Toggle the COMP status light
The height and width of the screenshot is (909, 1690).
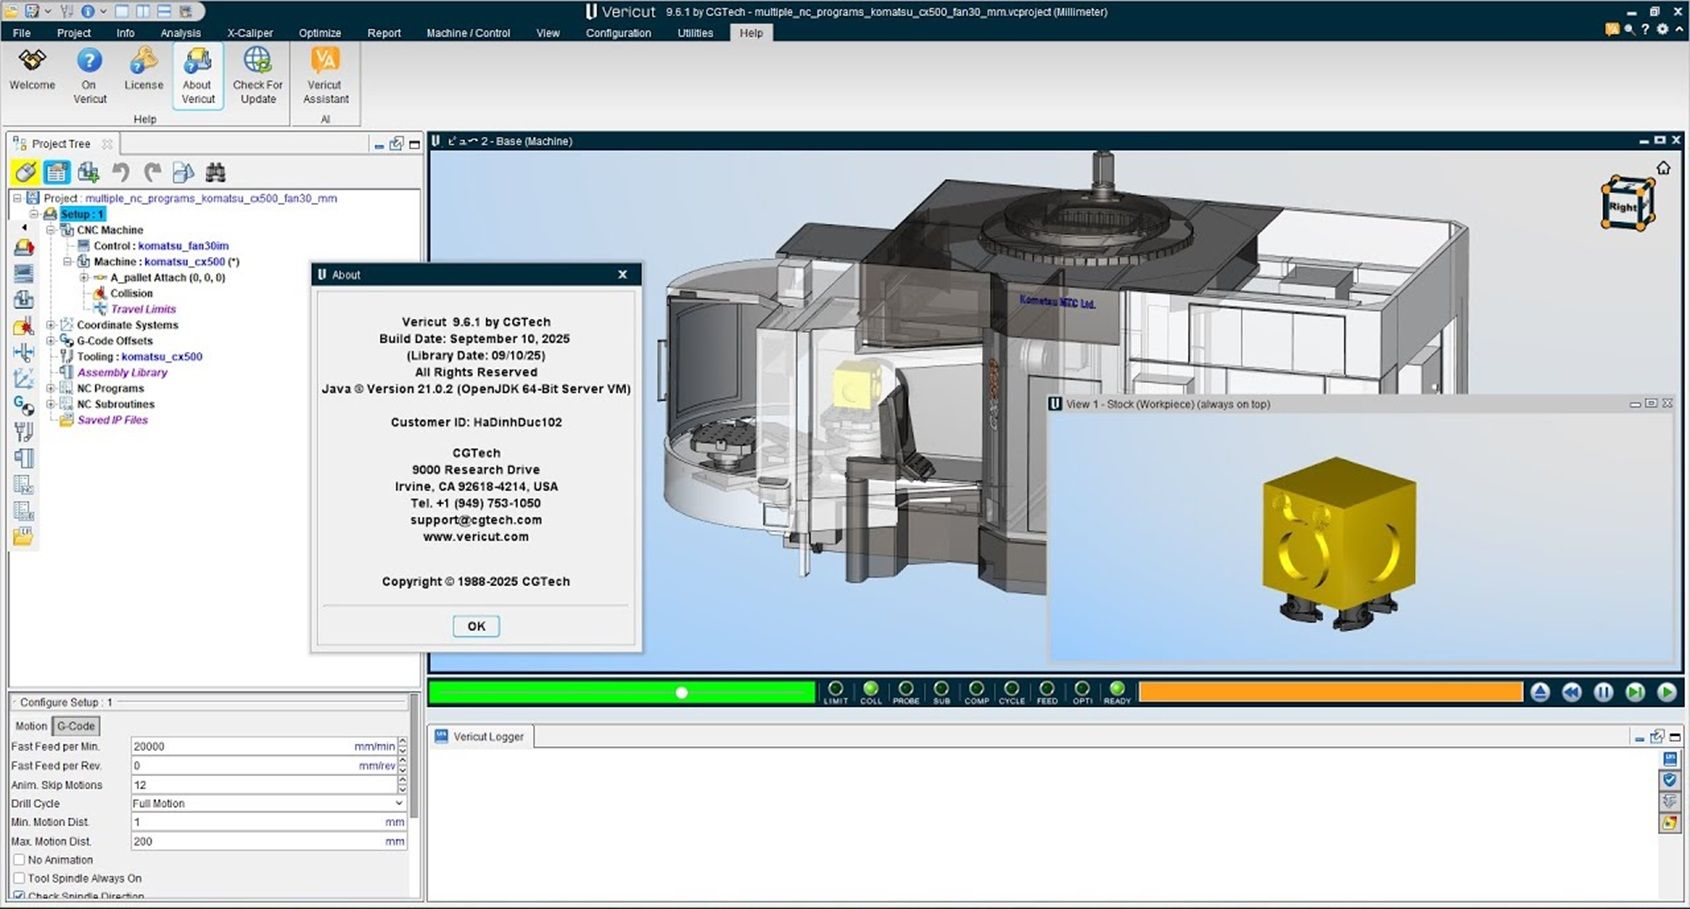pyautogui.click(x=976, y=692)
